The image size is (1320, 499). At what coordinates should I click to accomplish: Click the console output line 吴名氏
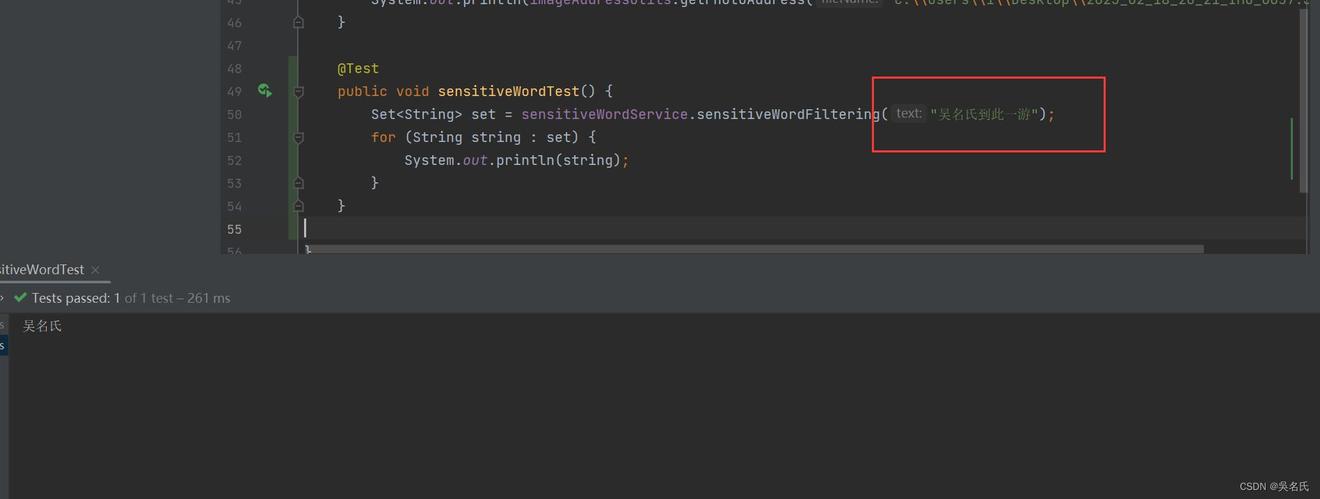[43, 326]
